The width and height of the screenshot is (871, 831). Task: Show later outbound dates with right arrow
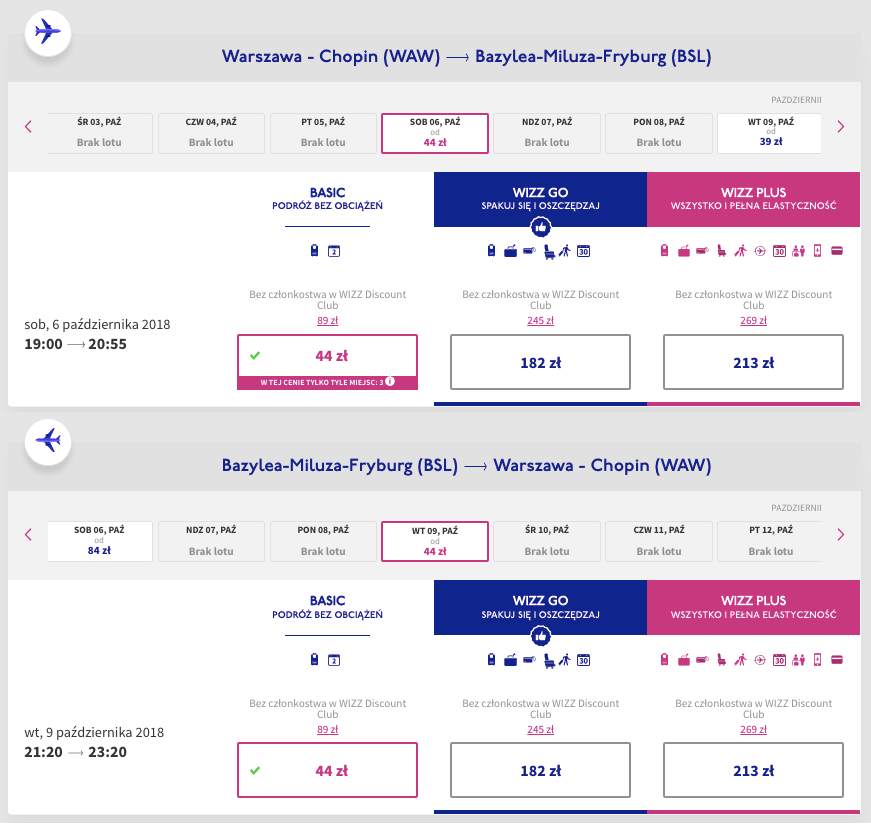click(x=840, y=126)
